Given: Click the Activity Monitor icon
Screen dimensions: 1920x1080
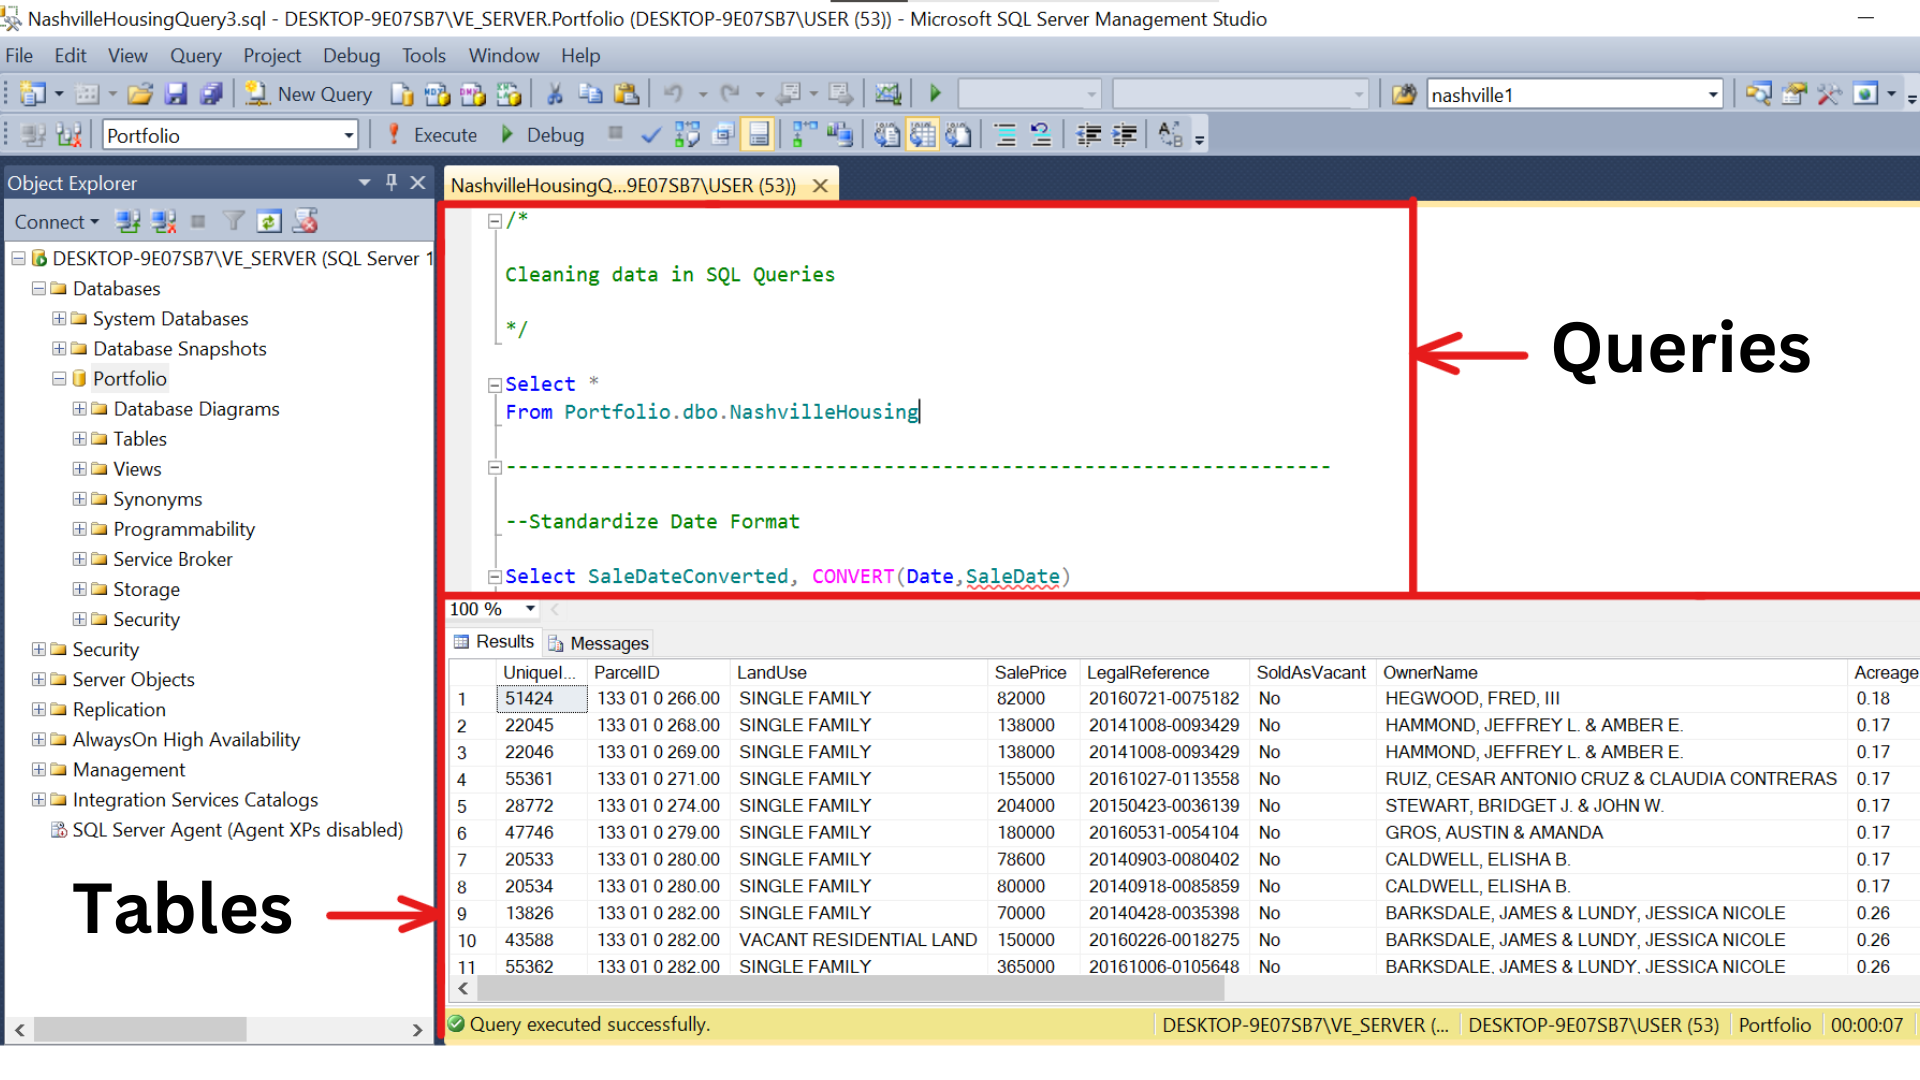Looking at the screenshot, I should pos(888,94).
